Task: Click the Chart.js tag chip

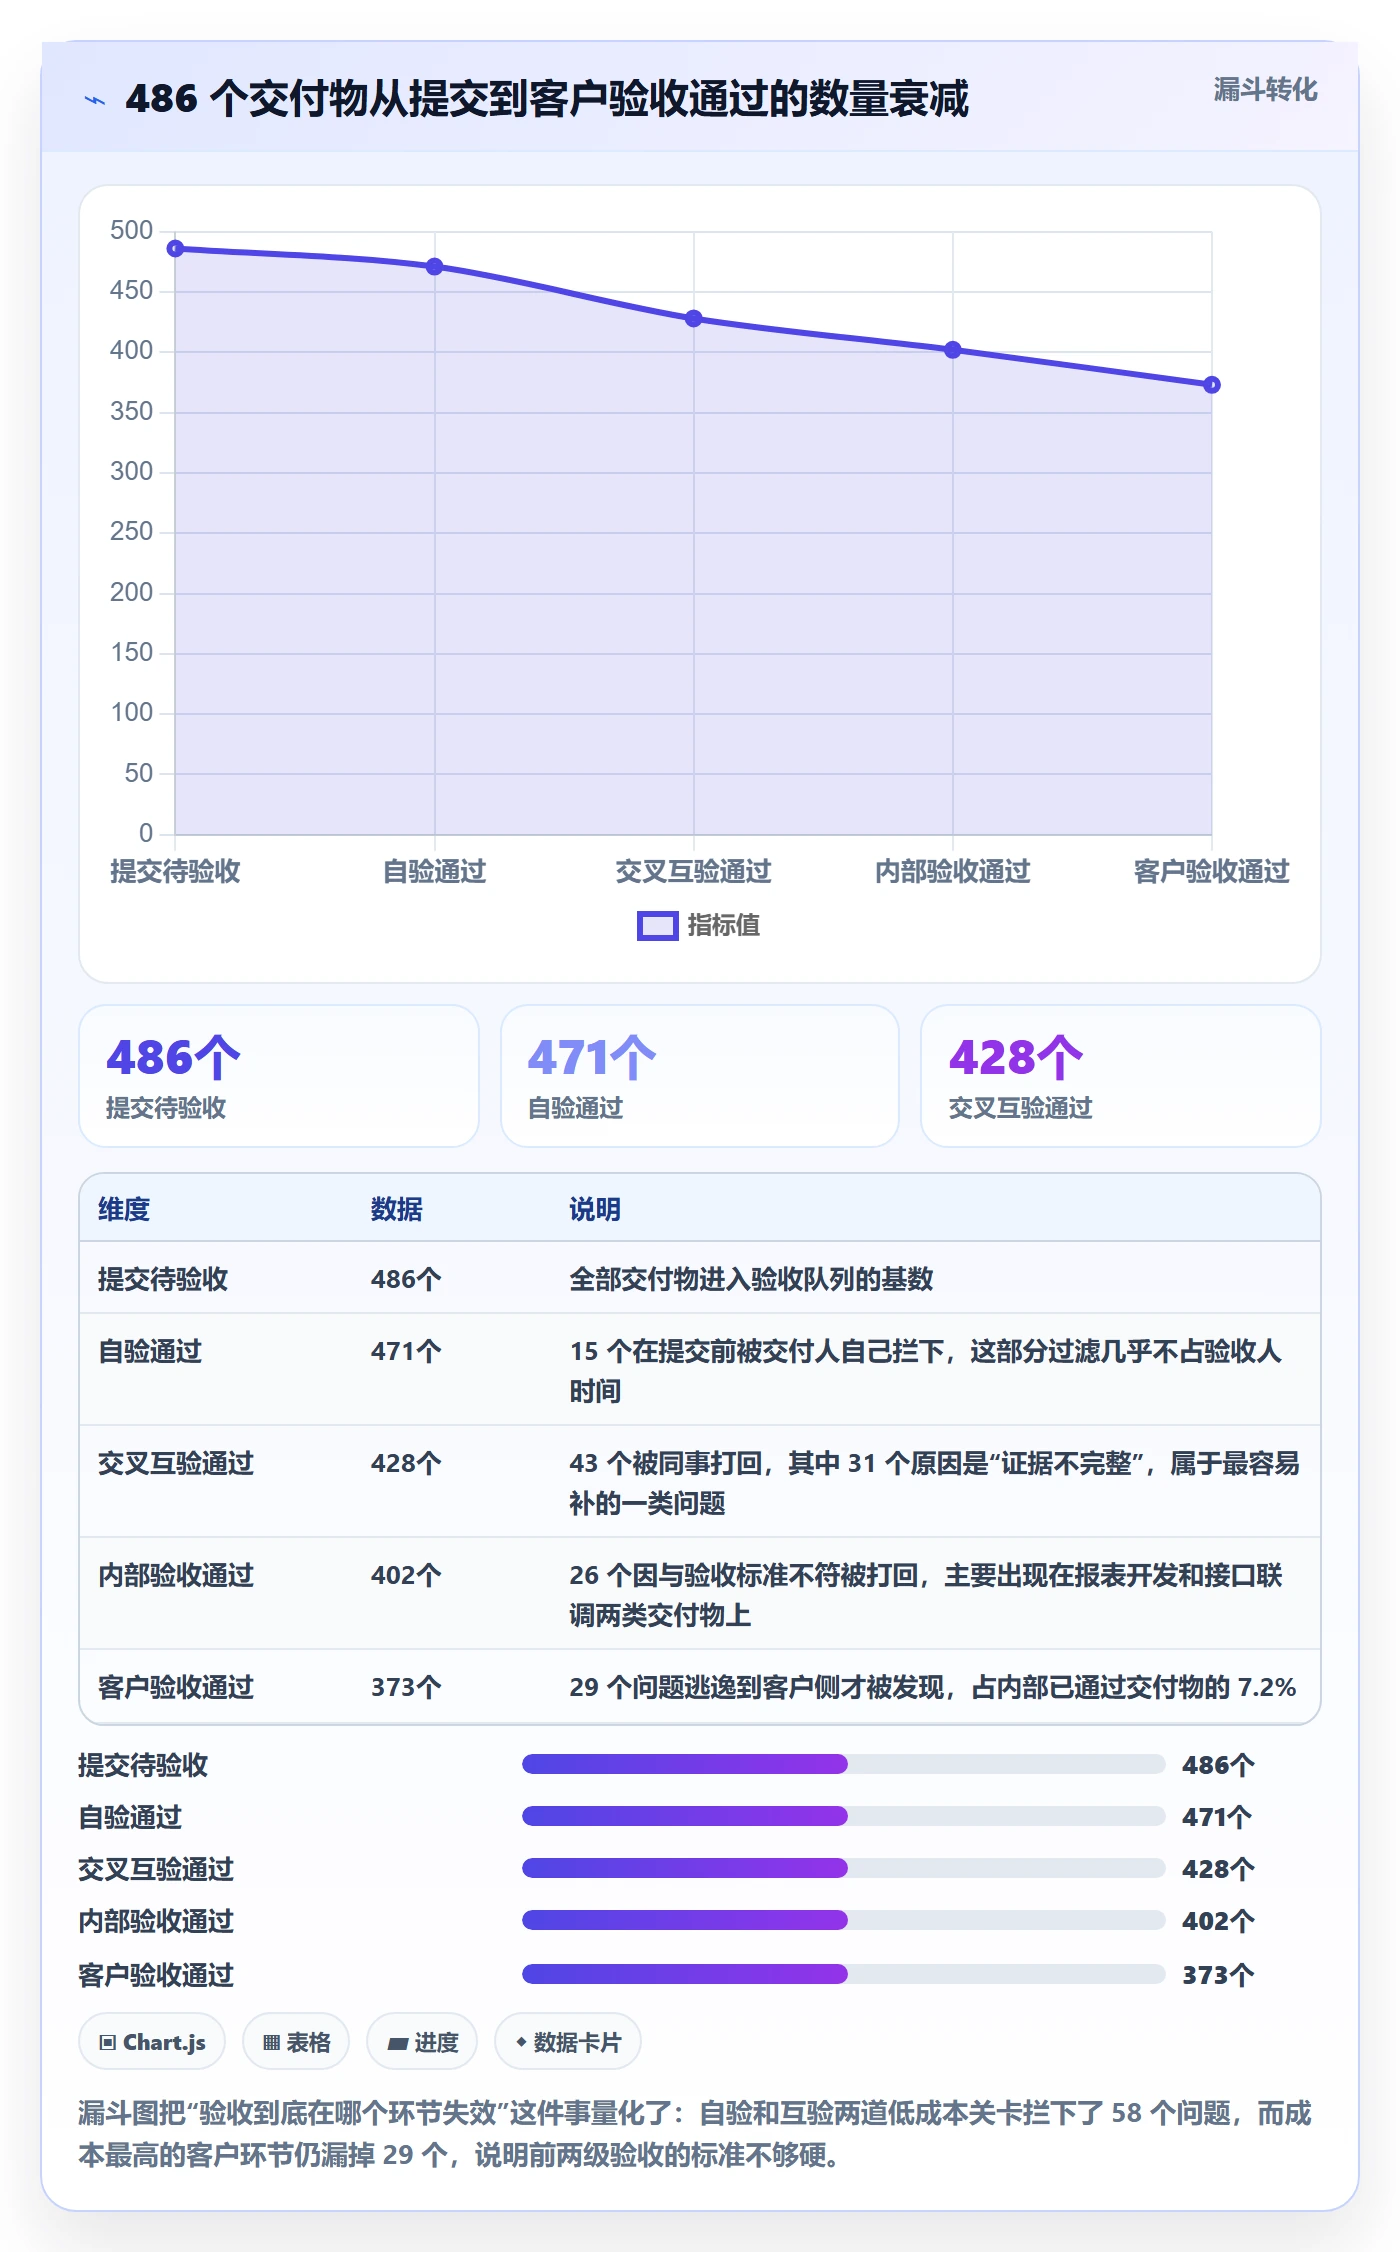Action: [x=152, y=2042]
